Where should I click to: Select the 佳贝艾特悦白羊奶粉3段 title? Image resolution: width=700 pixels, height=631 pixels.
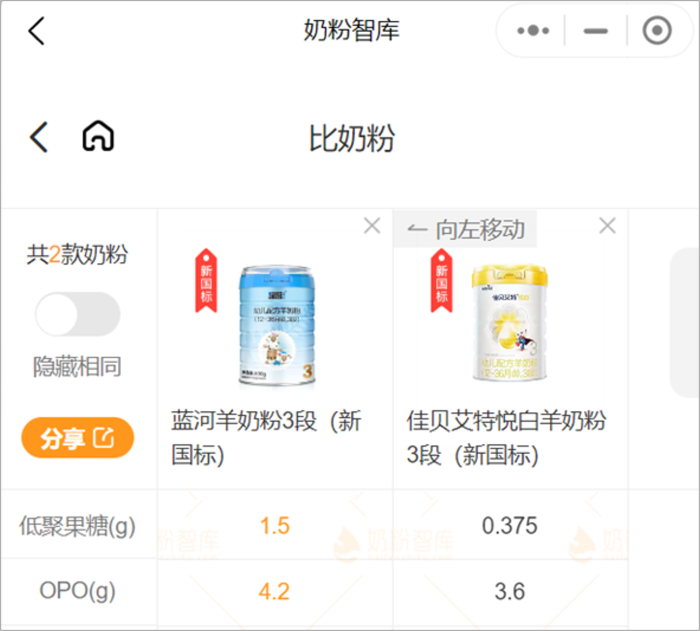tap(506, 438)
